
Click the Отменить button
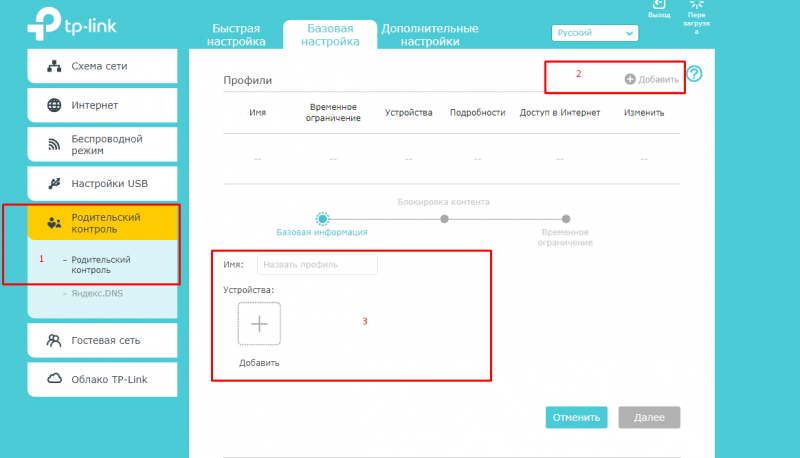pyautogui.click(x=575, y=418)
